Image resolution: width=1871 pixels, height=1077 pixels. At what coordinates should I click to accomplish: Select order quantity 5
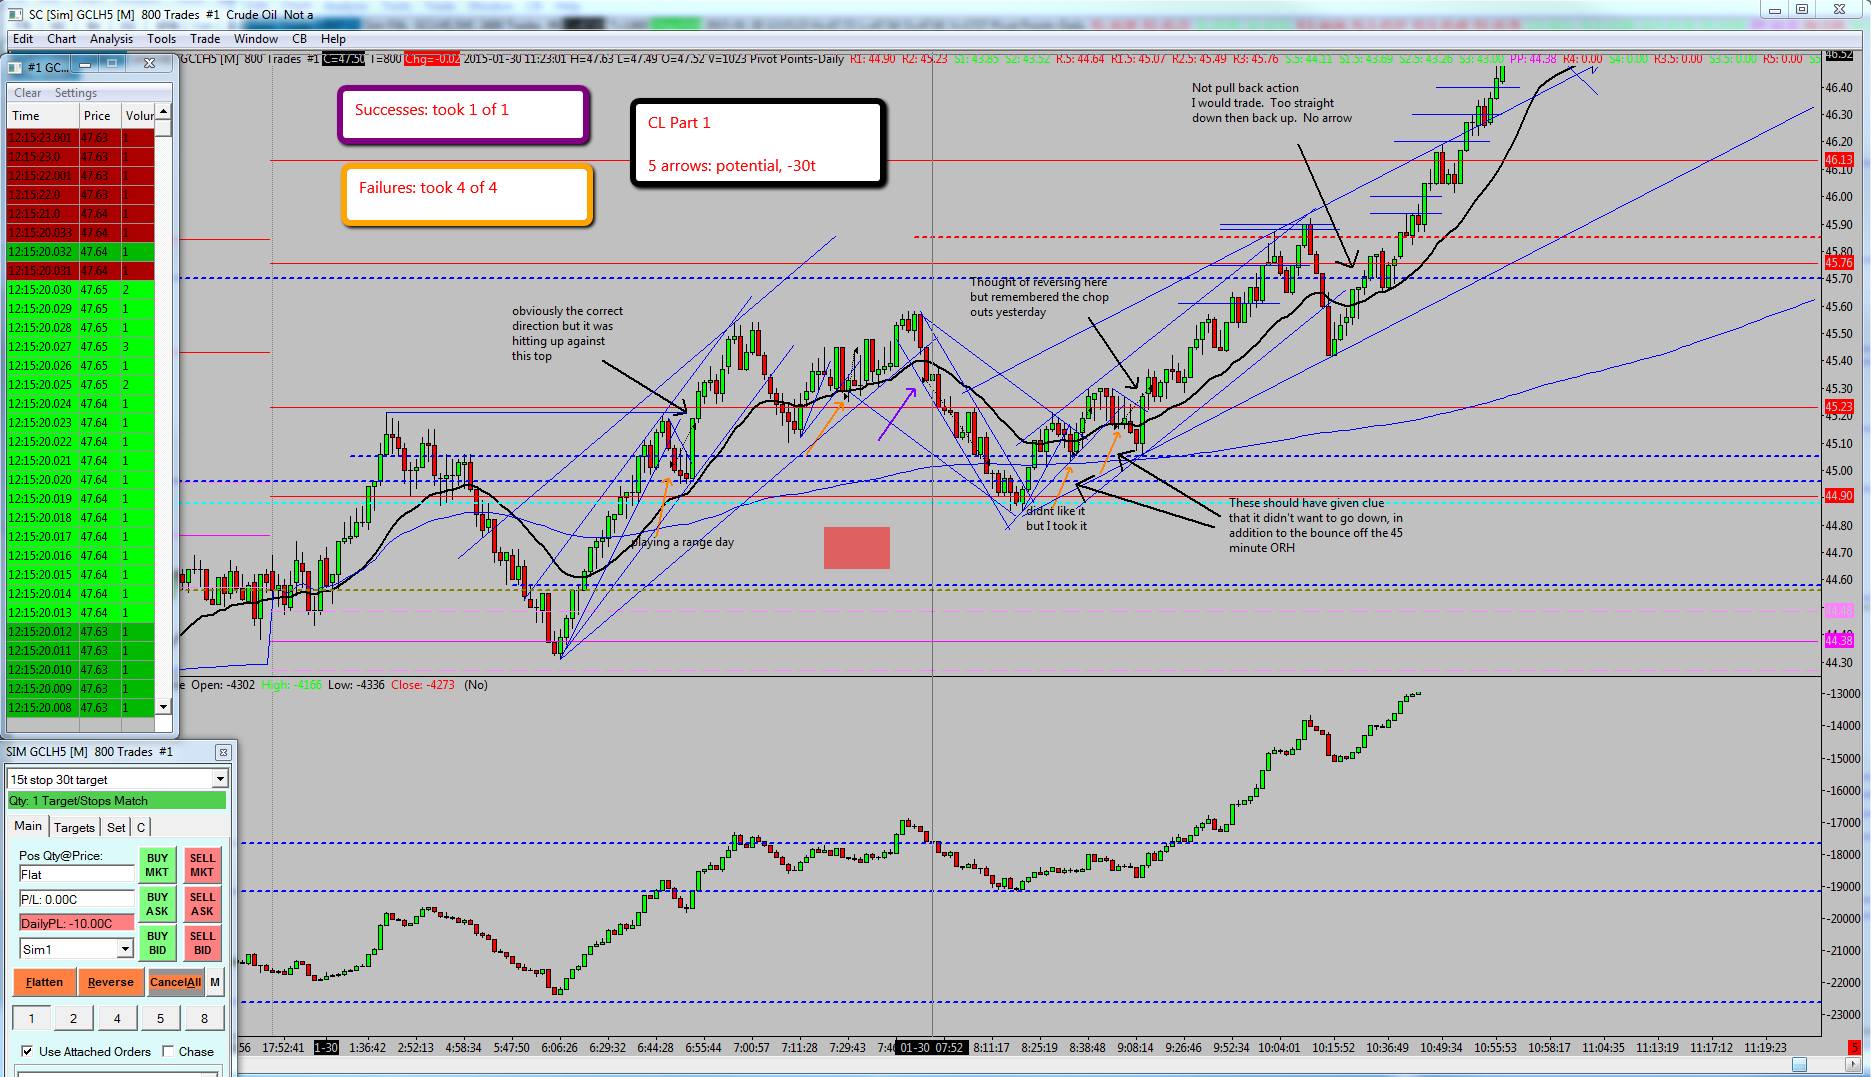pyautogui.click(x=160, y=1018)
